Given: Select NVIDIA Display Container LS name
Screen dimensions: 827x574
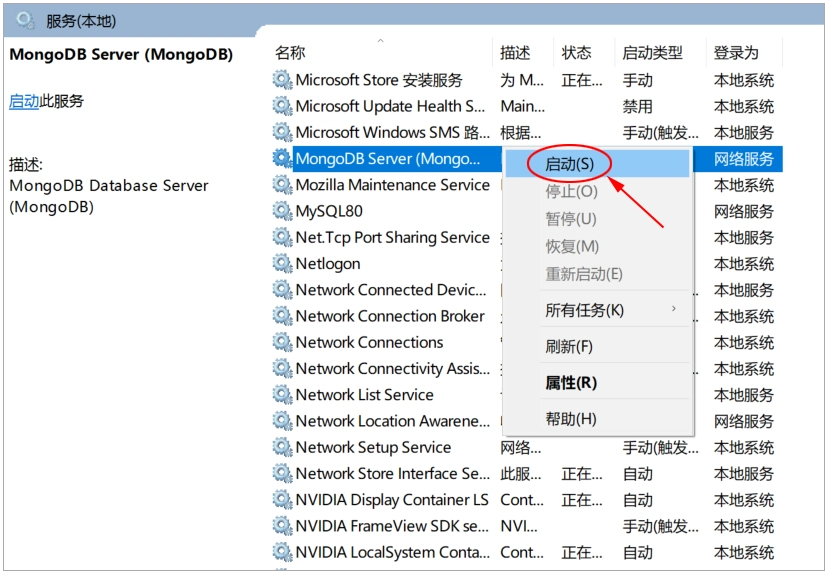Looking at the screenshot, I should (392, 500).
